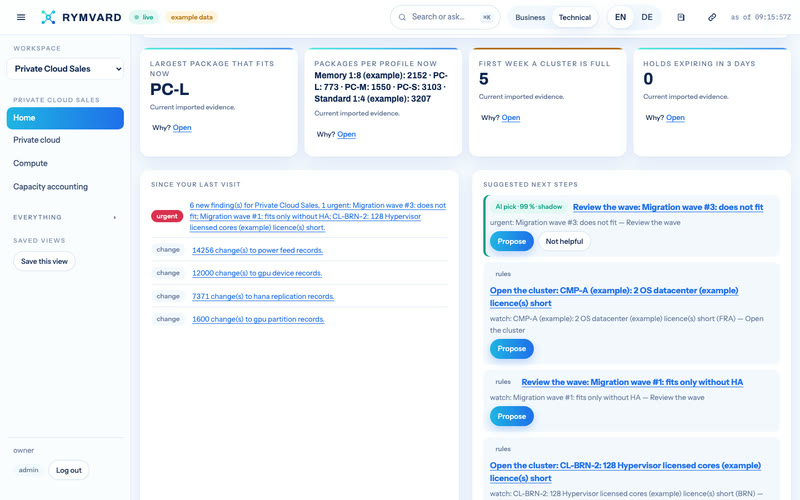Image resolution: width=800 pixels, height=500 pixels.
Task: Click the urgent red tag
Action: pyautogui.click(x=167, y=216)
